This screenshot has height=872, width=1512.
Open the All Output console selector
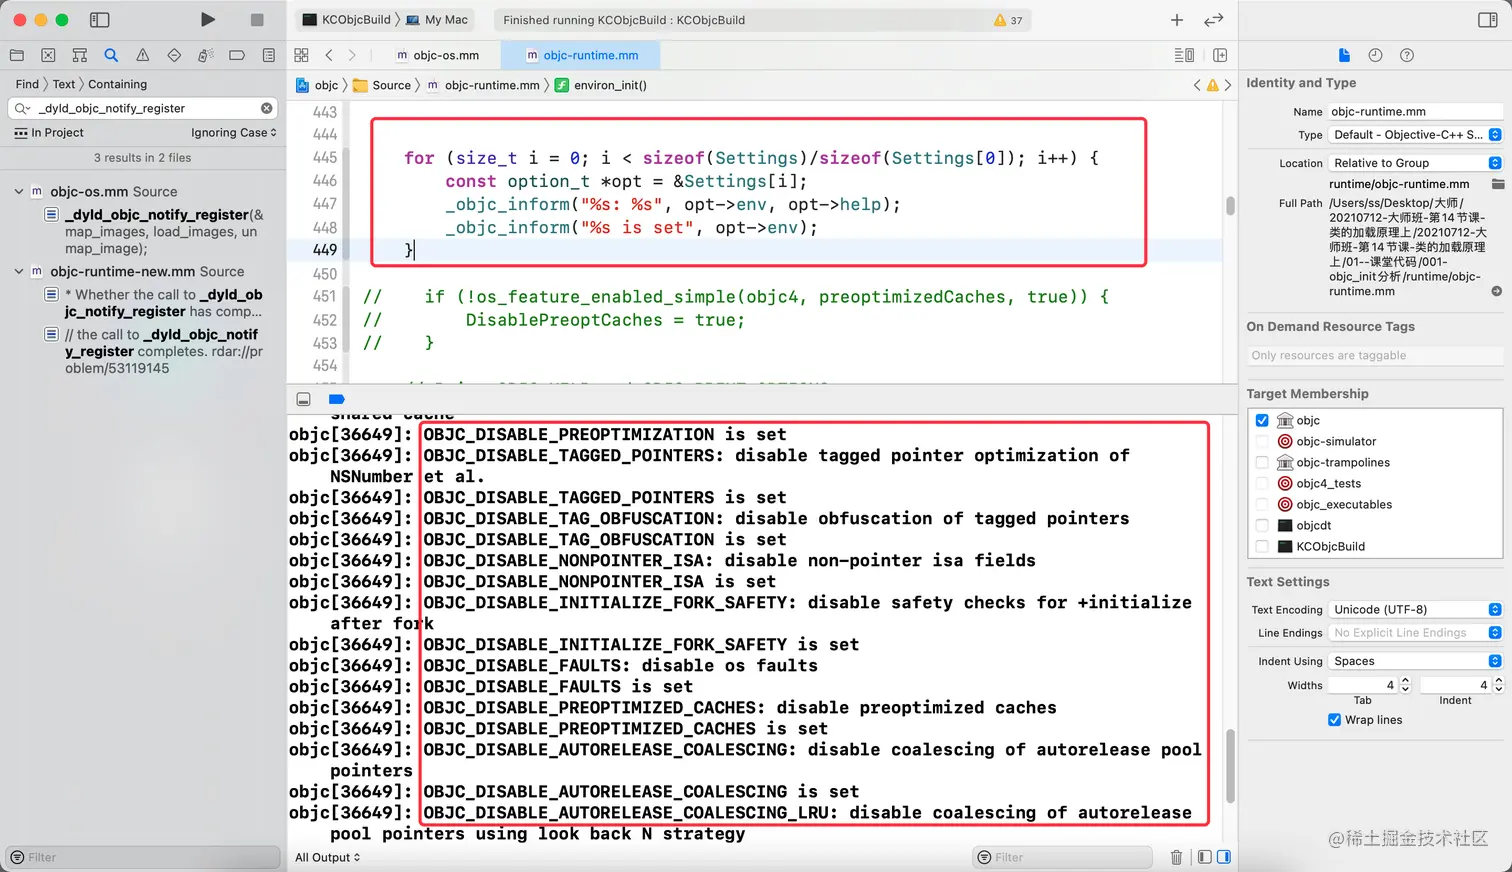click(328, 857)
